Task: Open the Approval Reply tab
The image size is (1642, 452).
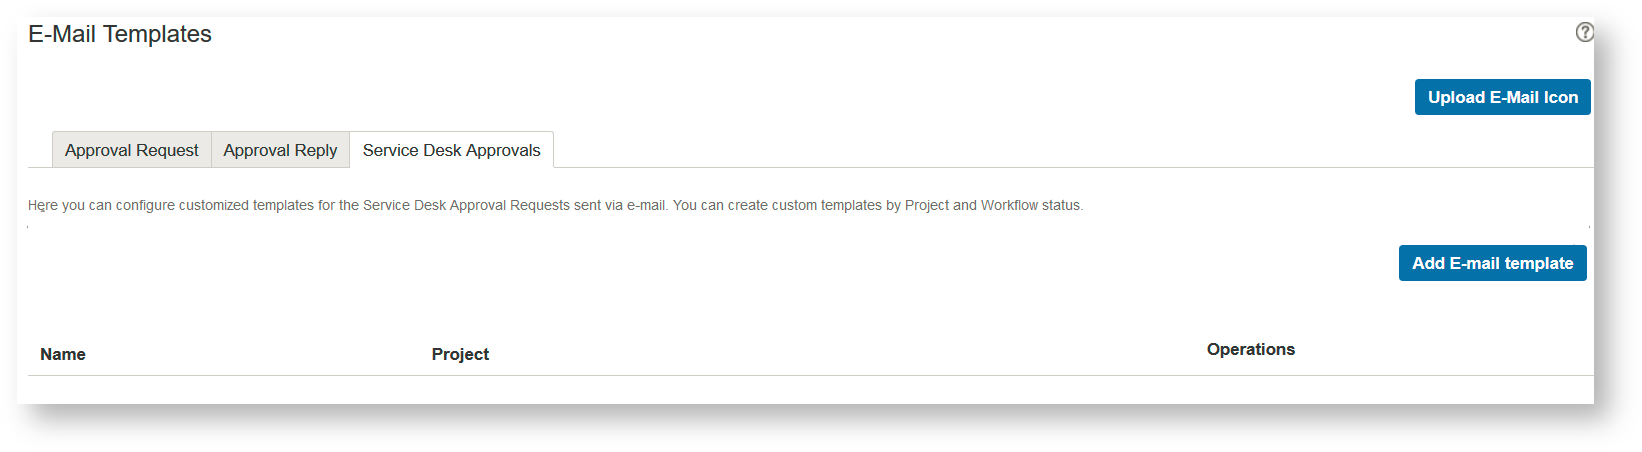Action: (x=280, y=150)
